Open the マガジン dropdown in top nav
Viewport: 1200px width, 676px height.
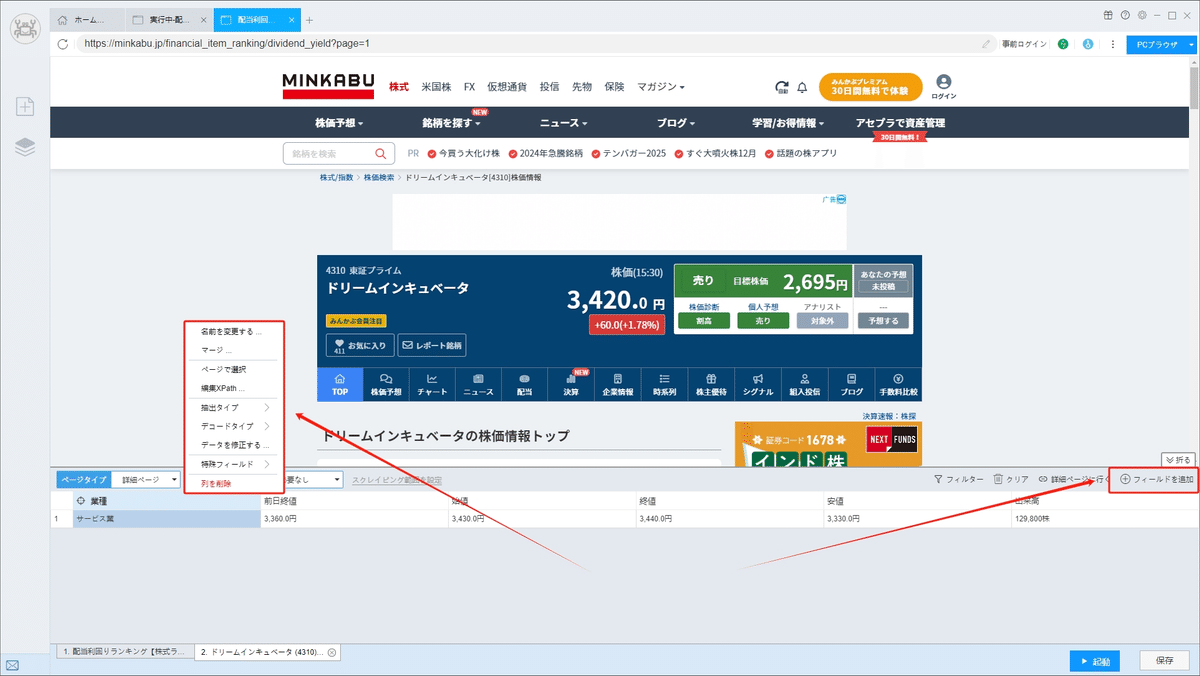661,87
